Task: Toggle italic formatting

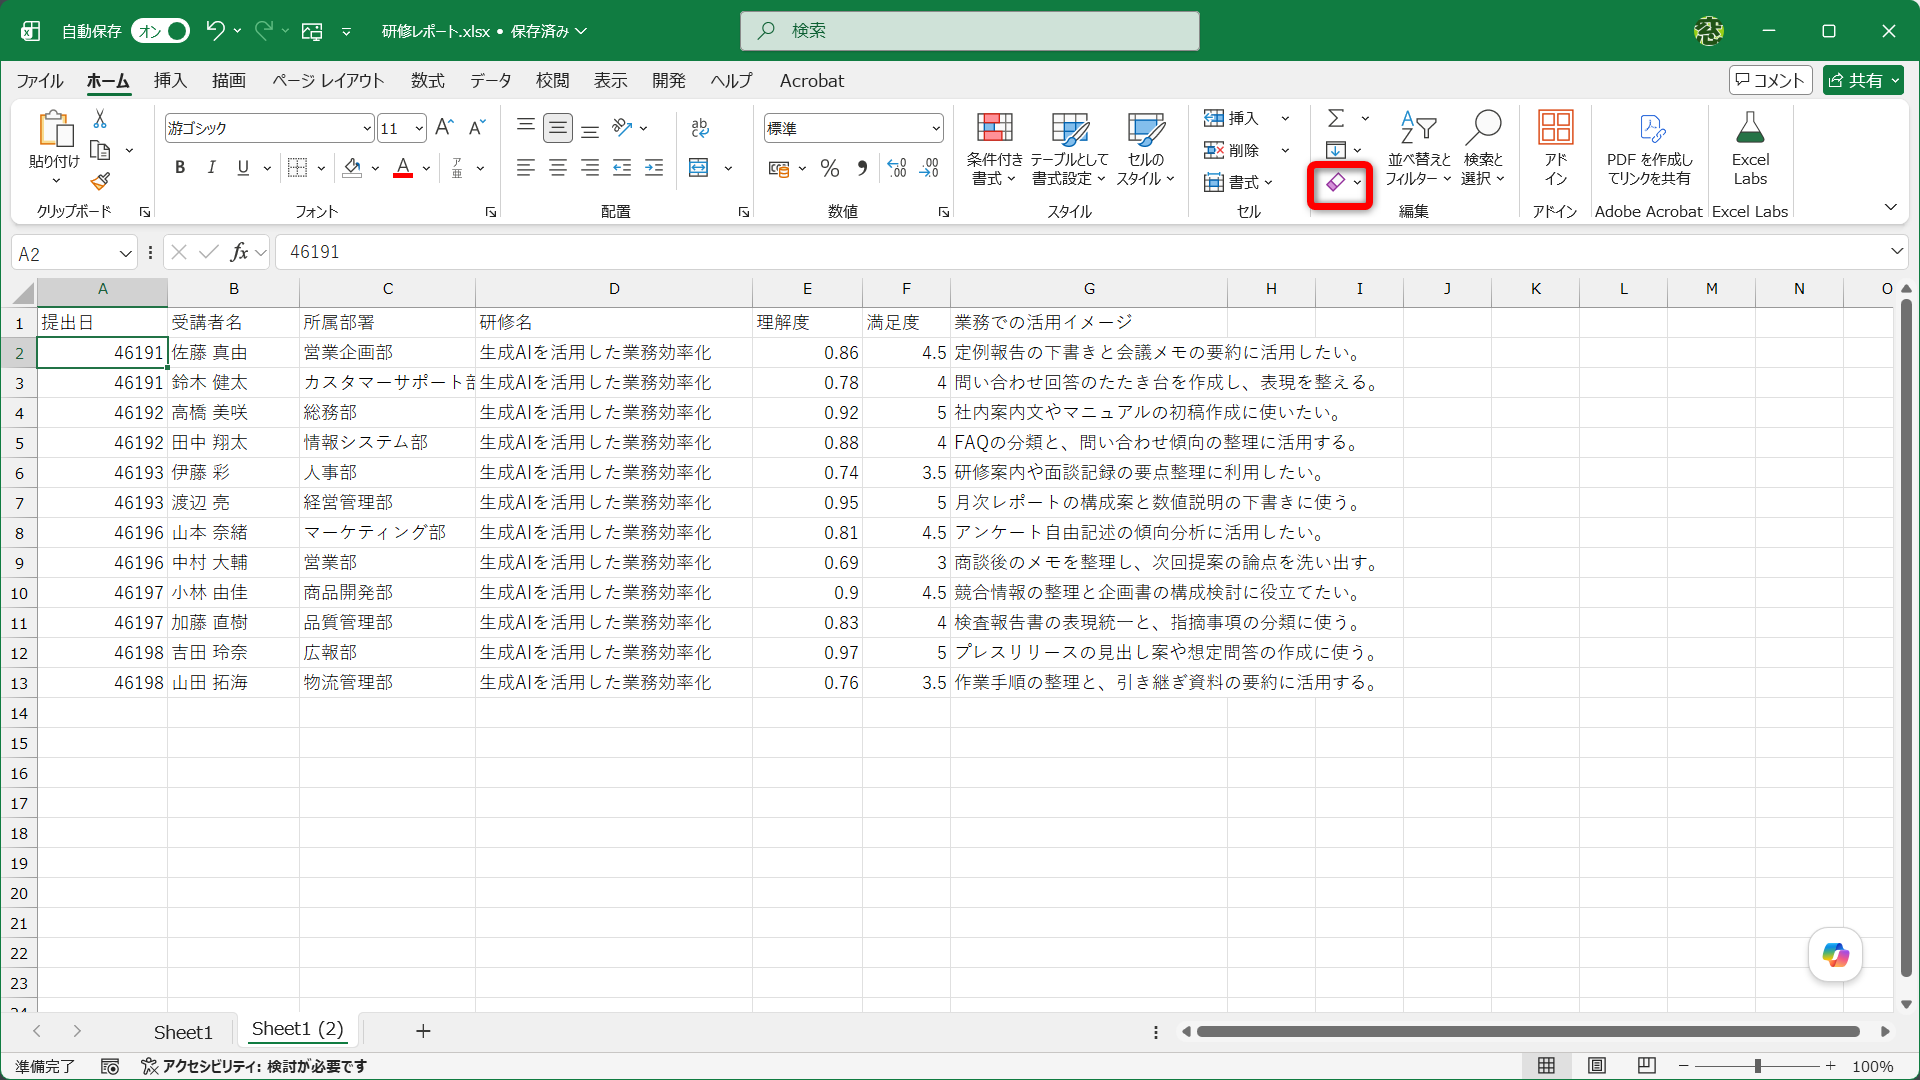Action: [x=211, y=168]
